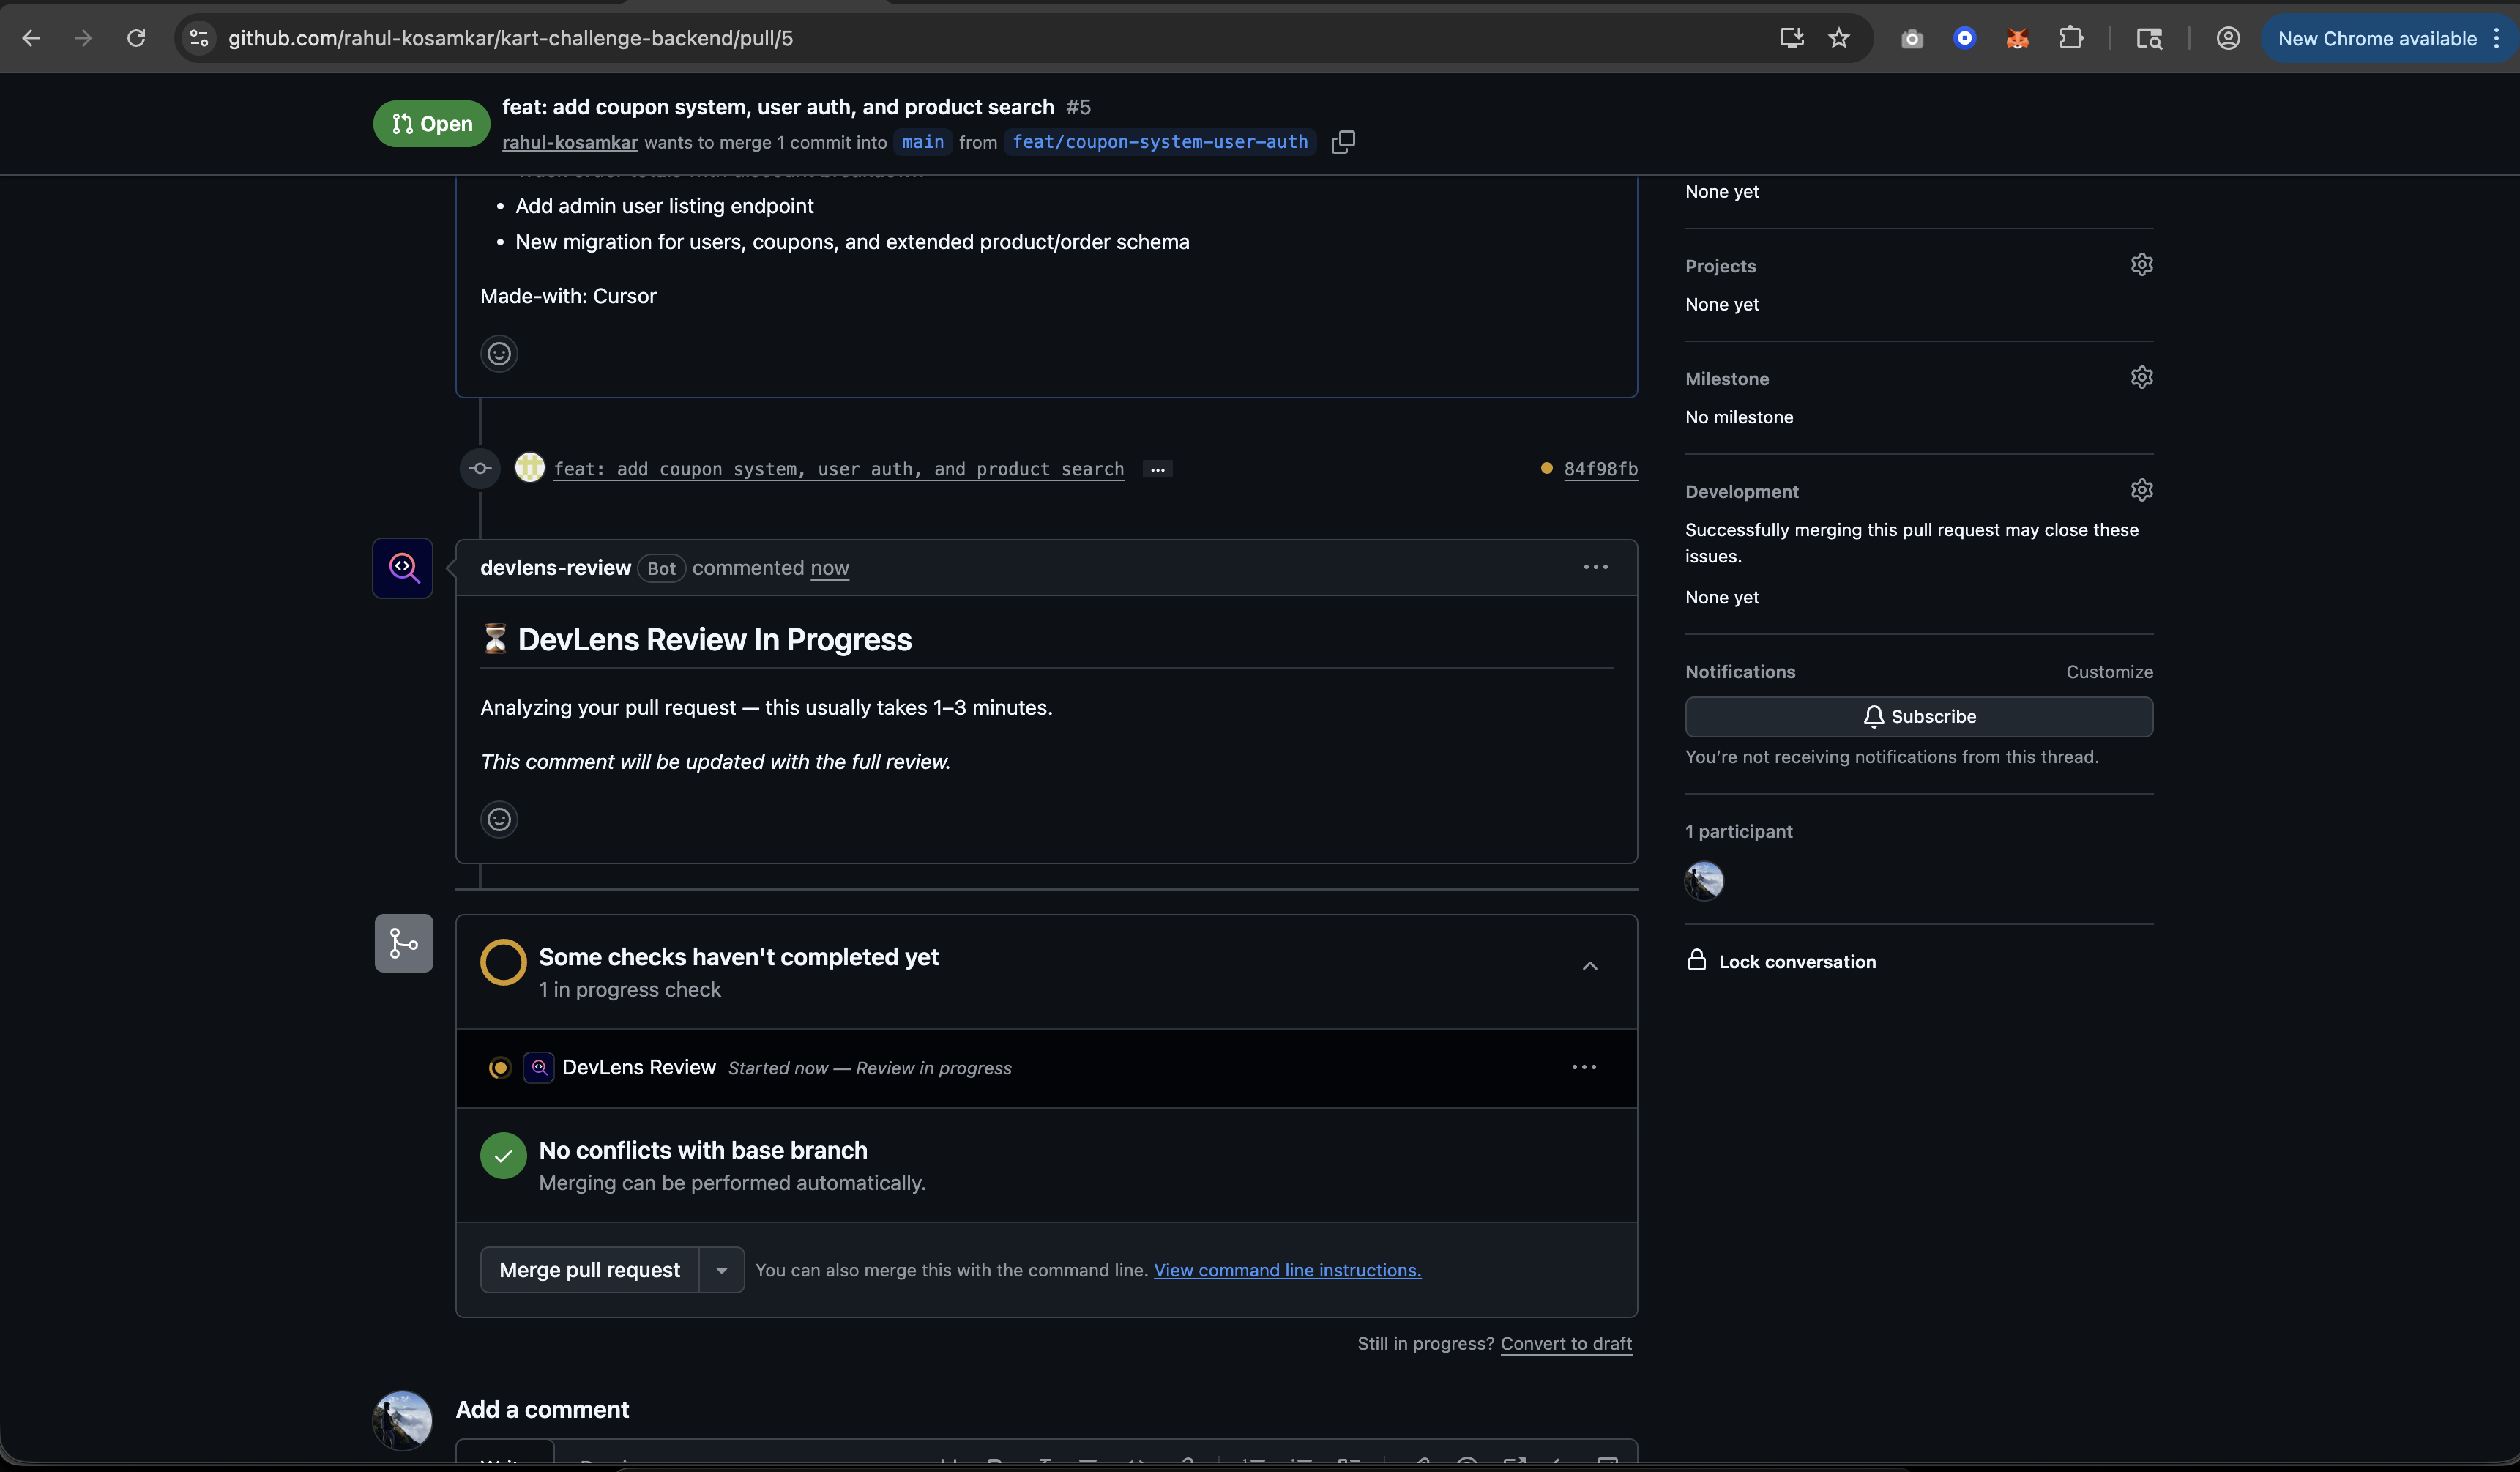
Task: Install the page as an app
Action: (x=1791, y=38)
